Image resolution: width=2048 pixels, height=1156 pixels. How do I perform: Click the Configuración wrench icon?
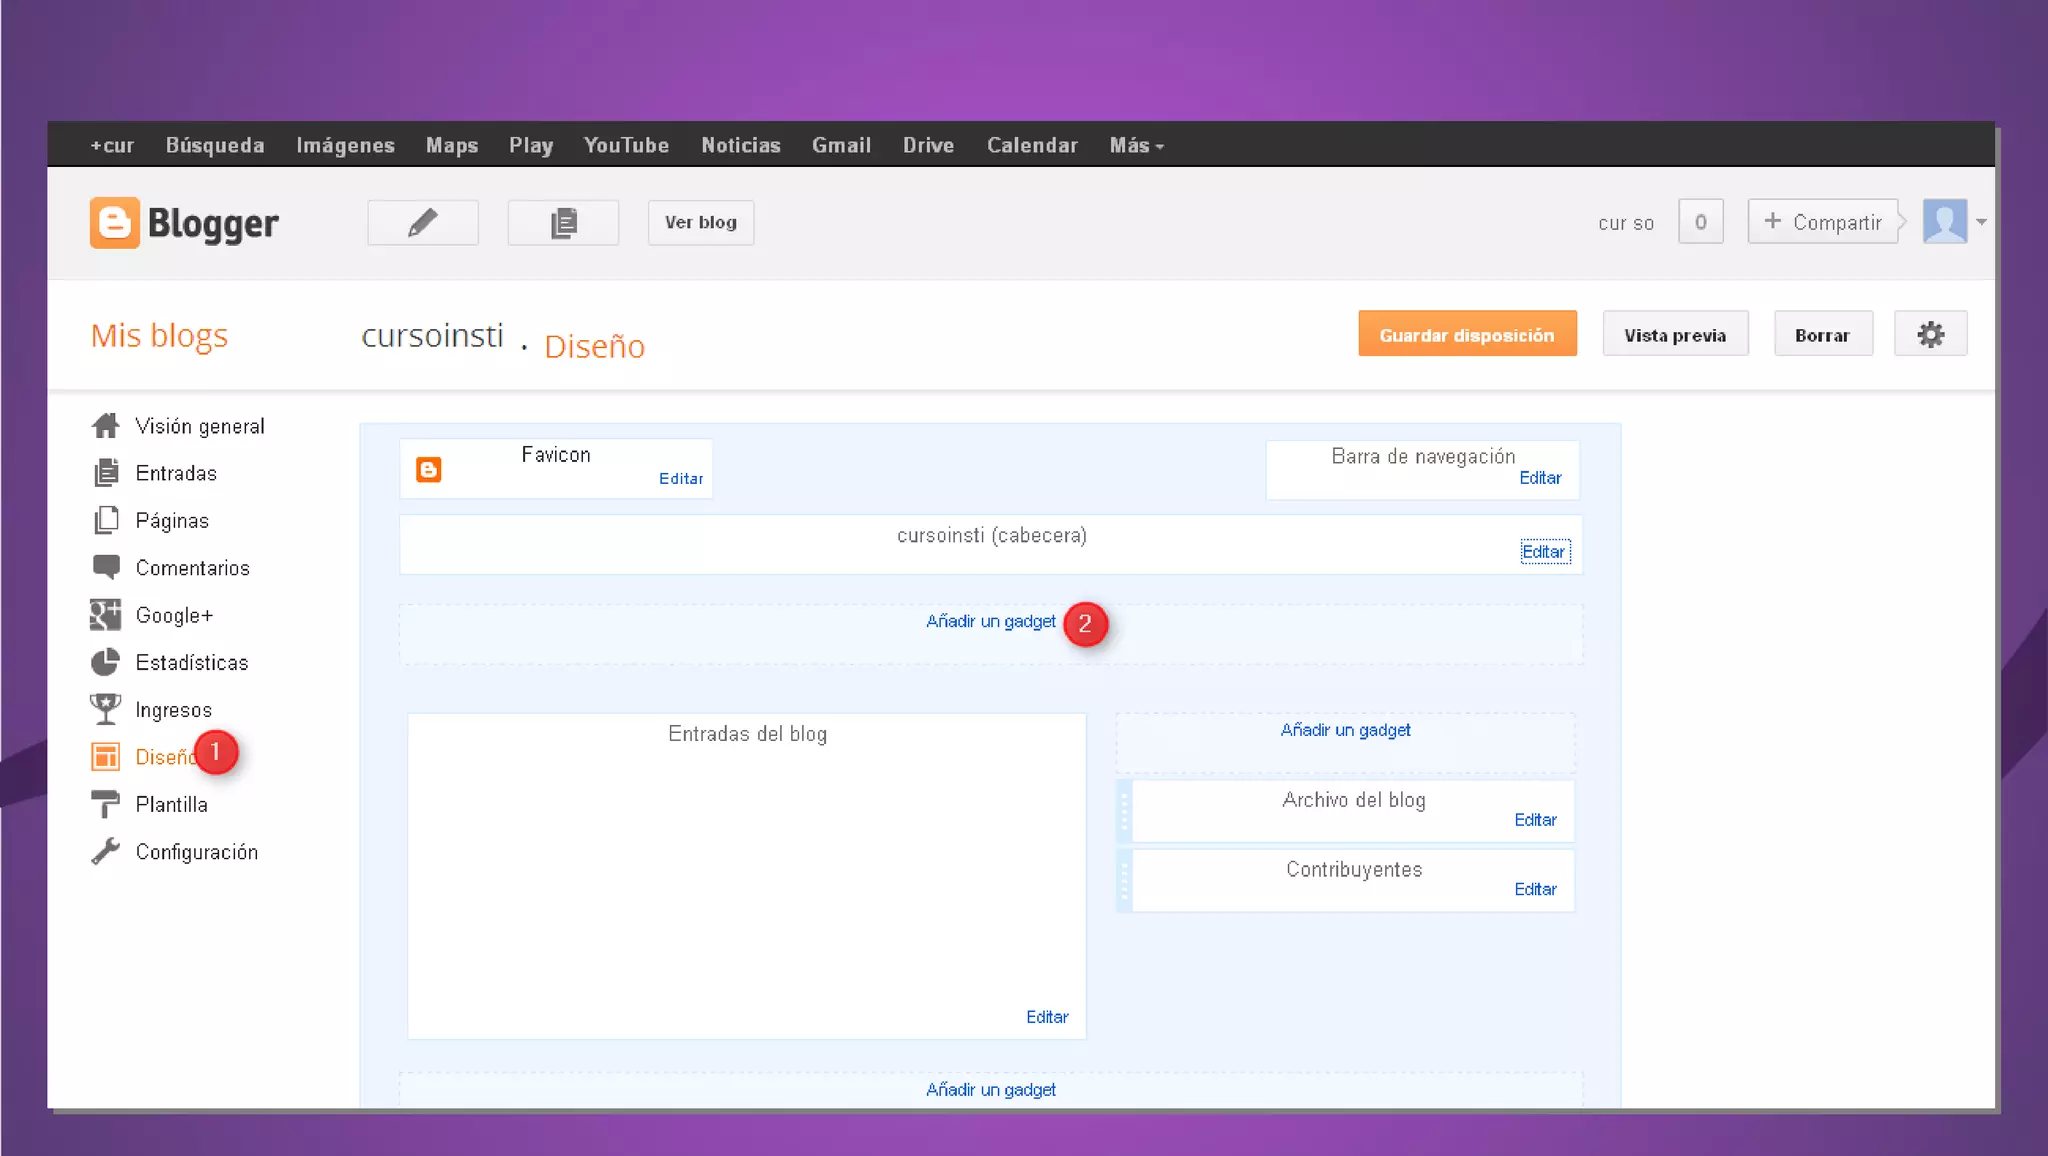click(x=105, y=852)
